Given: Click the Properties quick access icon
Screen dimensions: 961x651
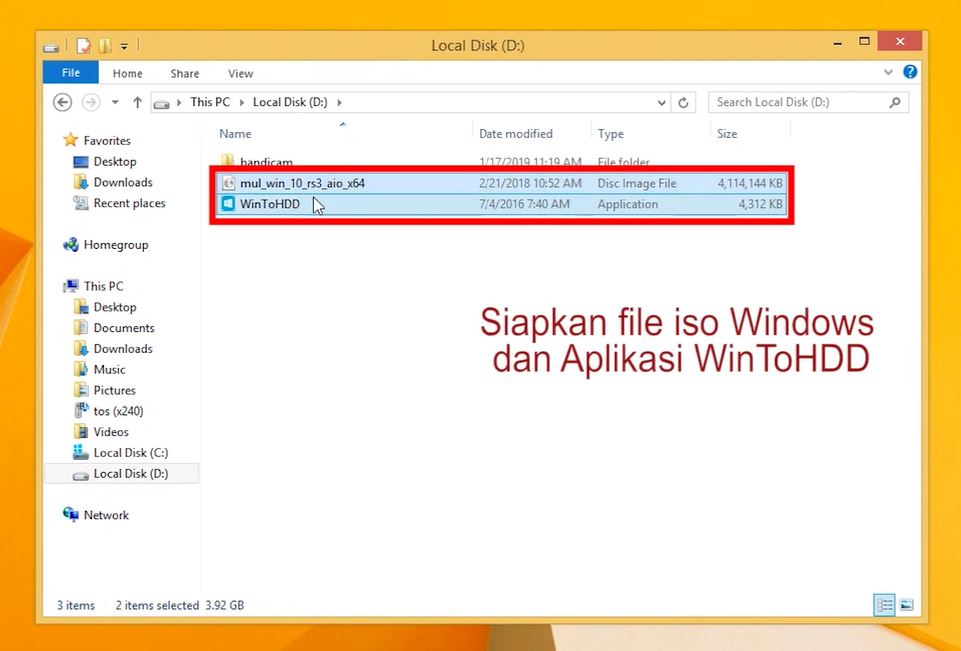Looking at the screenshot, I should (x=83, y=46).
